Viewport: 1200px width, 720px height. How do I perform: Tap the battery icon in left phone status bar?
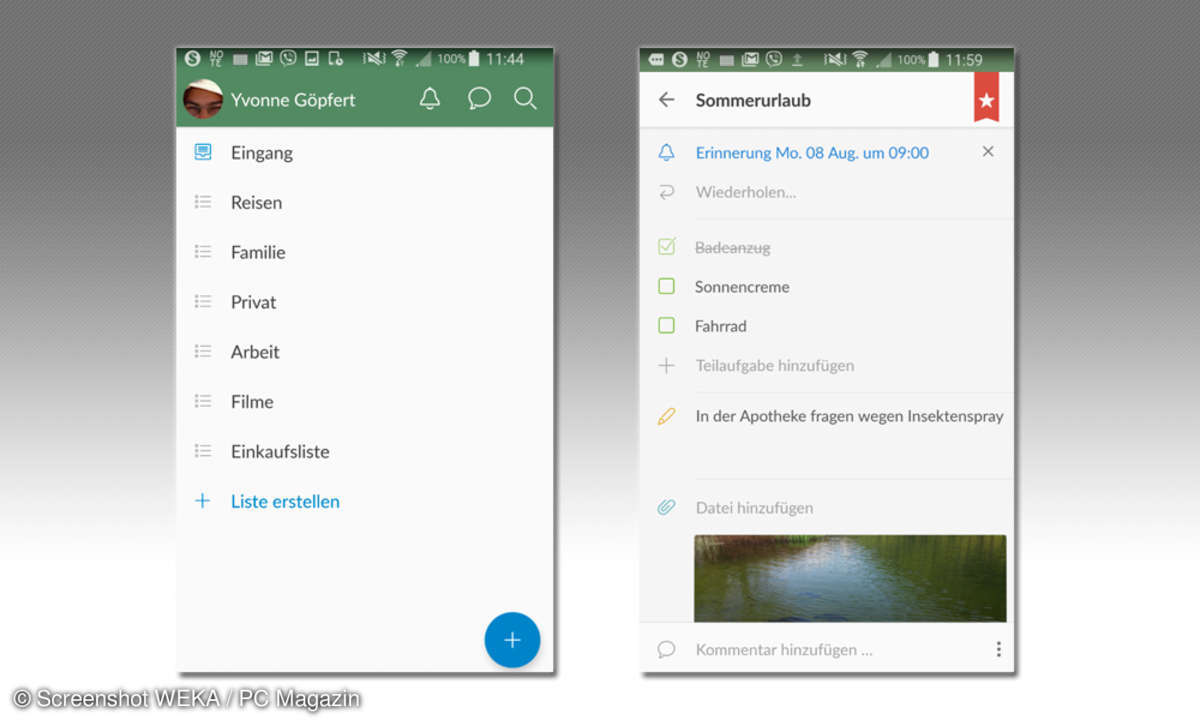[x=474, y=59]
